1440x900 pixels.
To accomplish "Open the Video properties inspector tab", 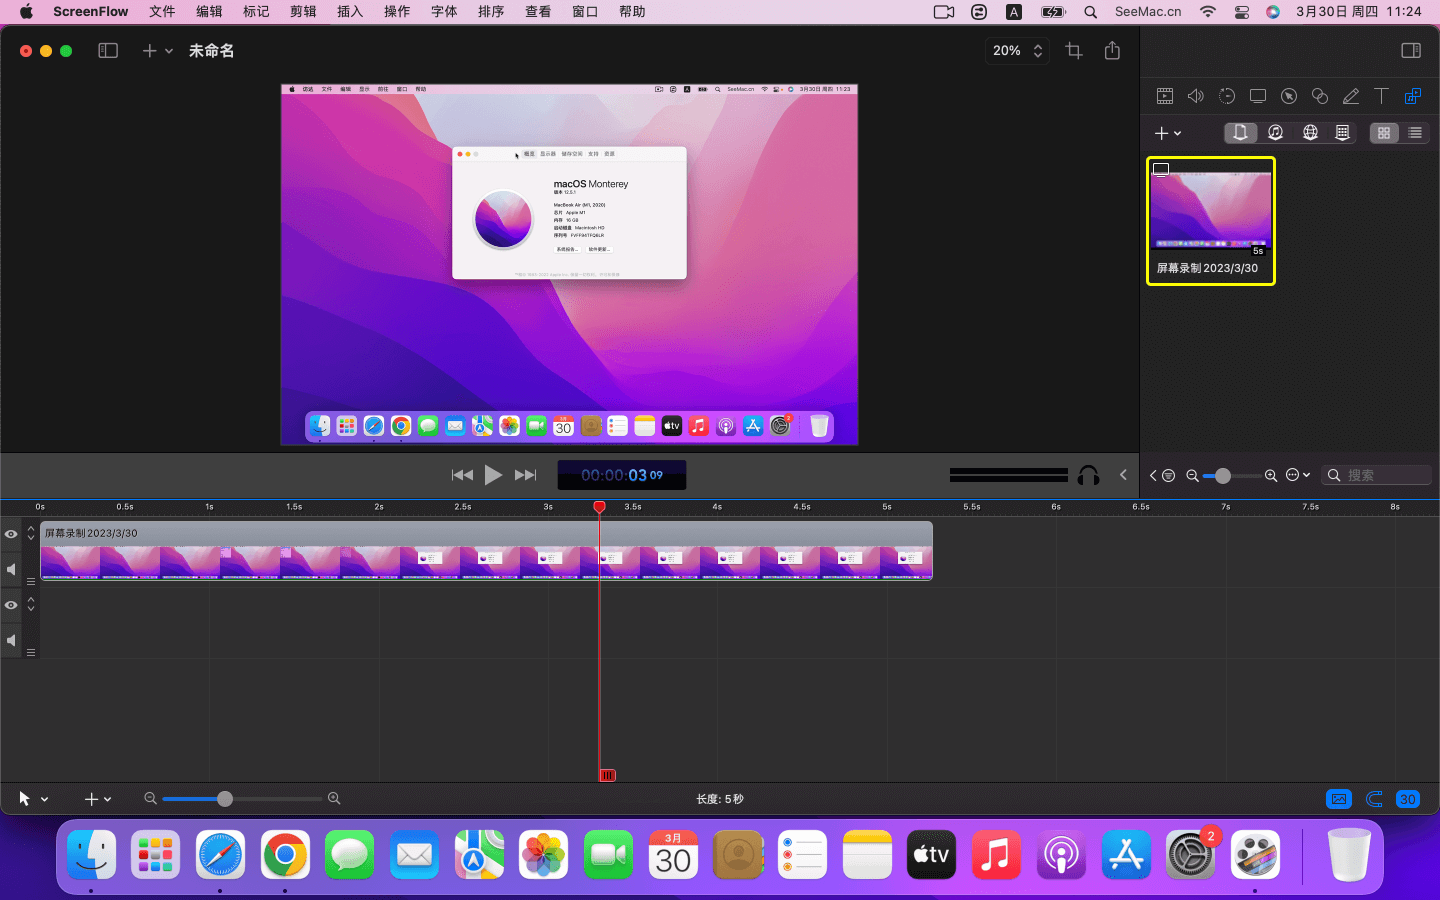I will (x=1165, y=96).
